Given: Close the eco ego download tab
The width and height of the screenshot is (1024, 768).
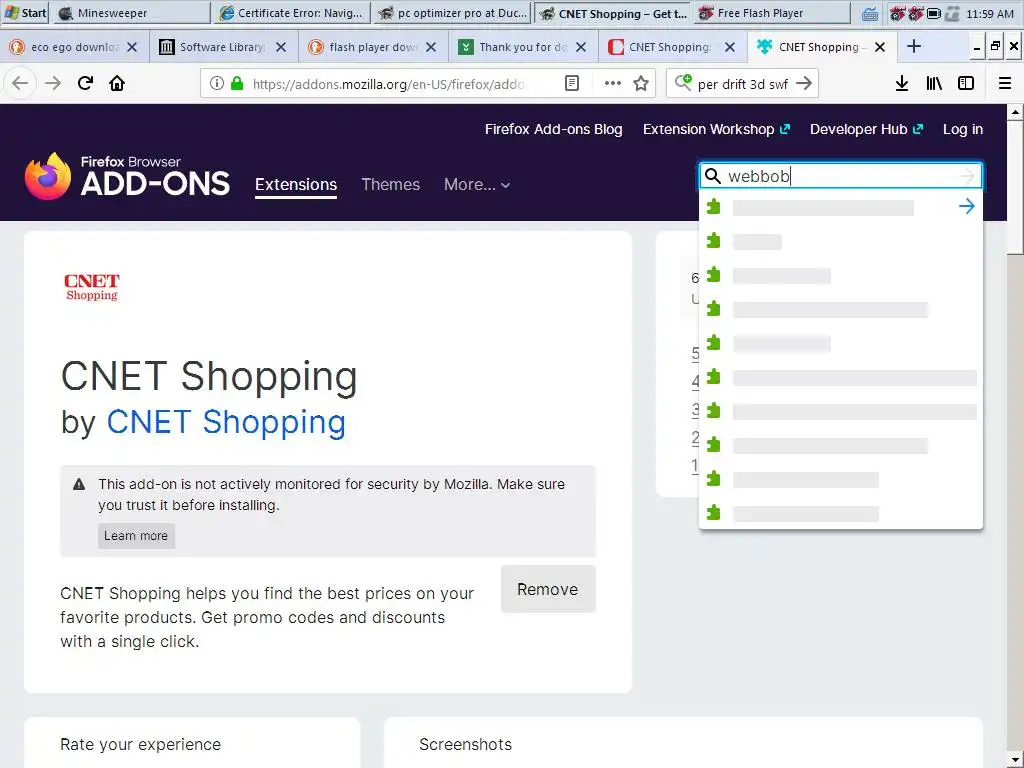Looking at the screenshot, I should click(x=132, y=47).
